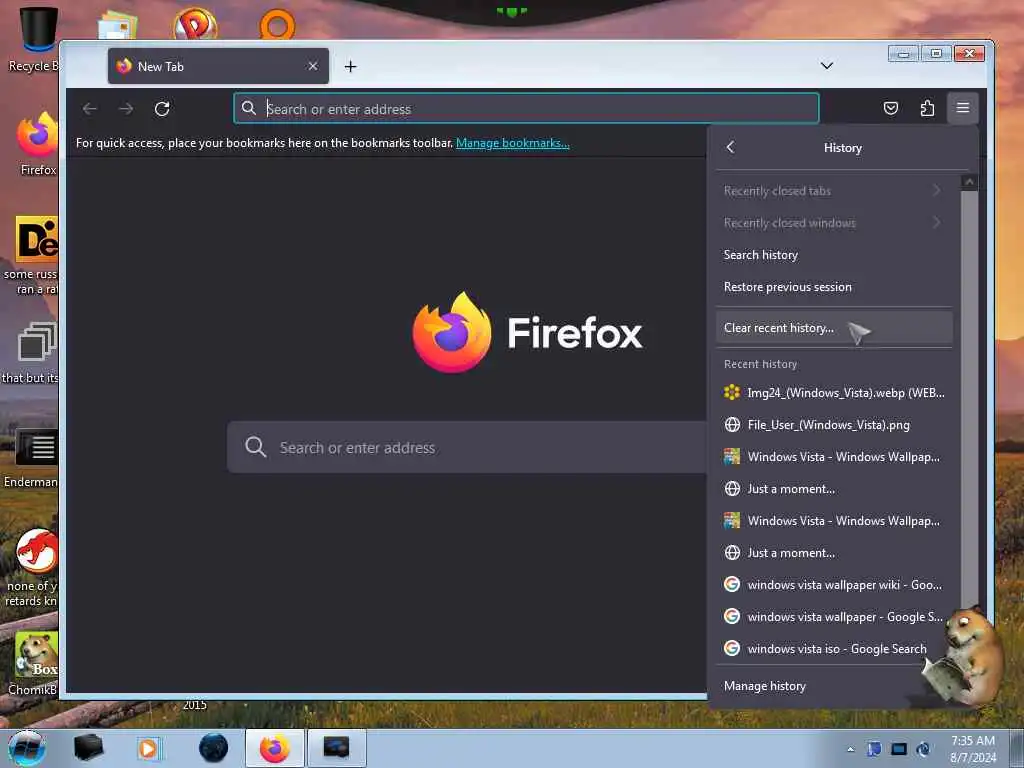Screen dimensions: 1024x768
Task: Select Clear recent history...
Action: tap(833, 328)
